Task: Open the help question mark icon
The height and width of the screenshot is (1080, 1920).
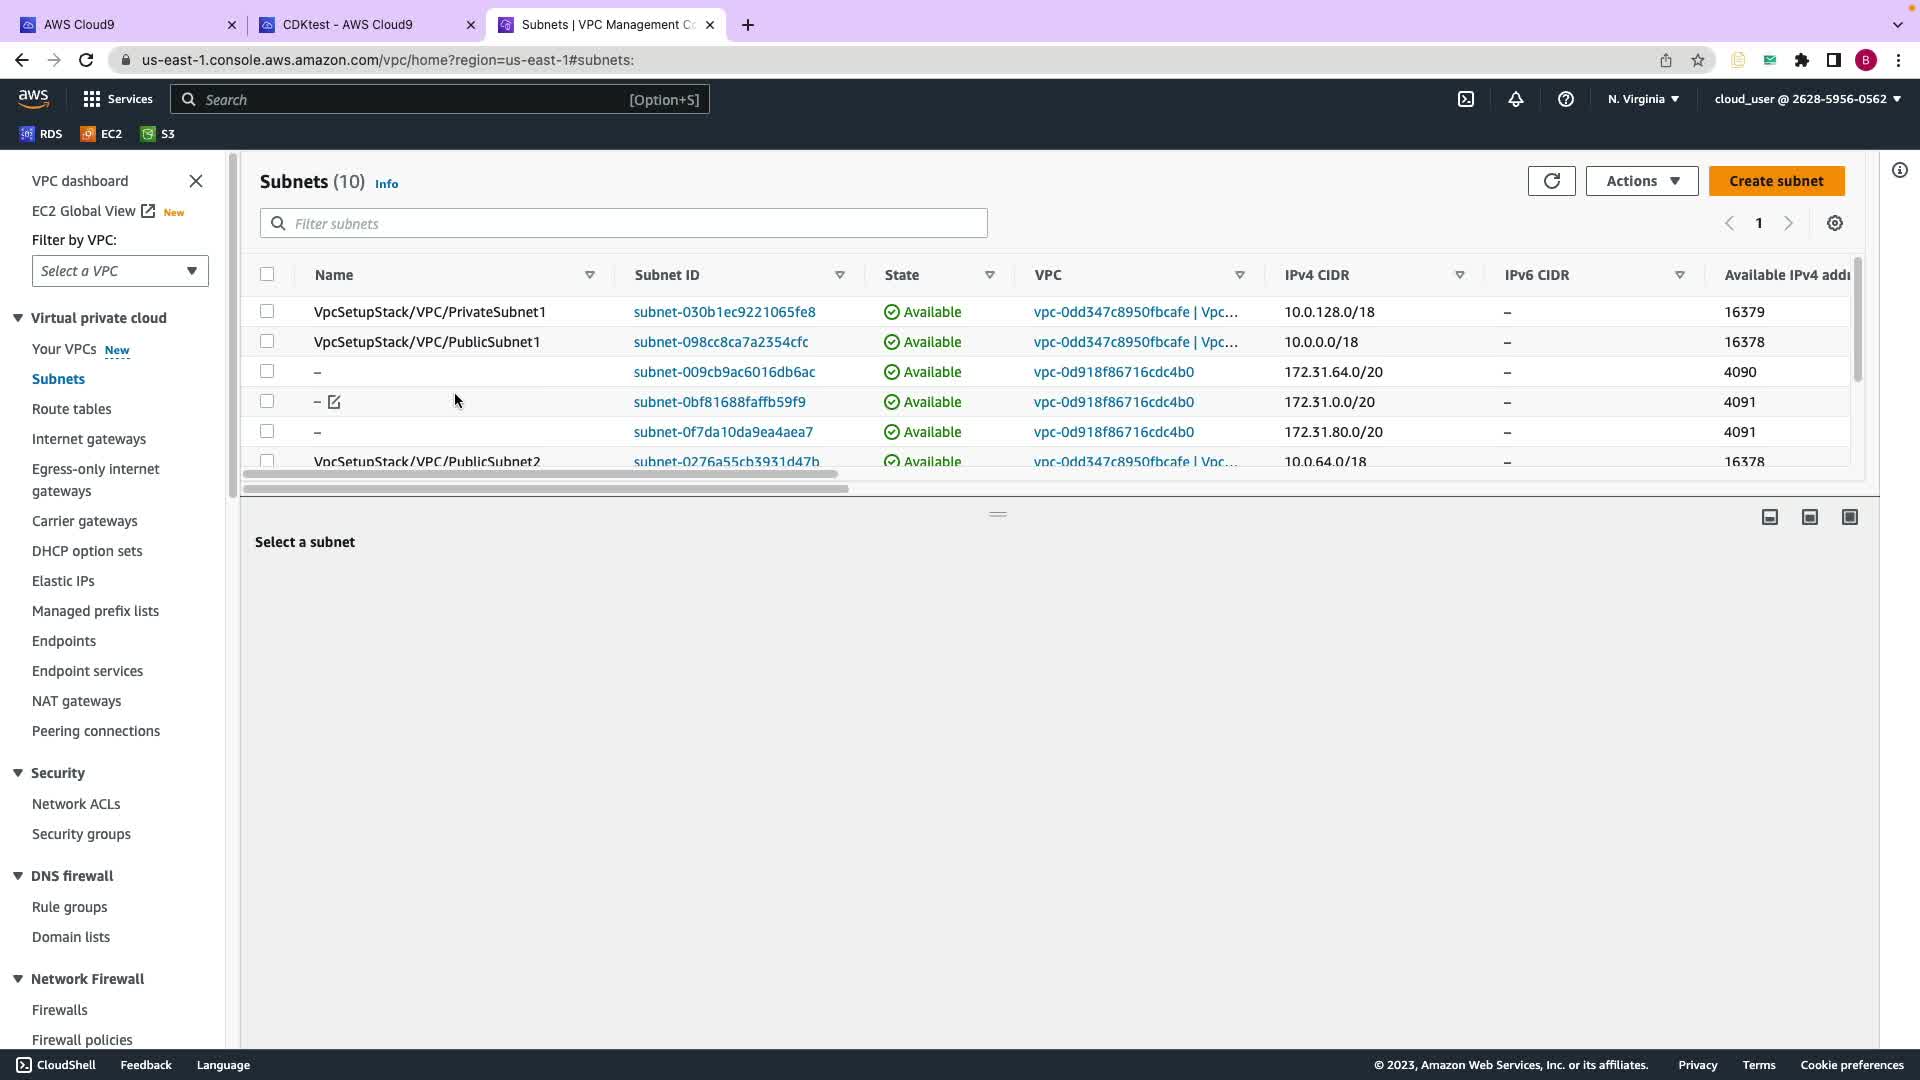Action: coord(1566,99)
